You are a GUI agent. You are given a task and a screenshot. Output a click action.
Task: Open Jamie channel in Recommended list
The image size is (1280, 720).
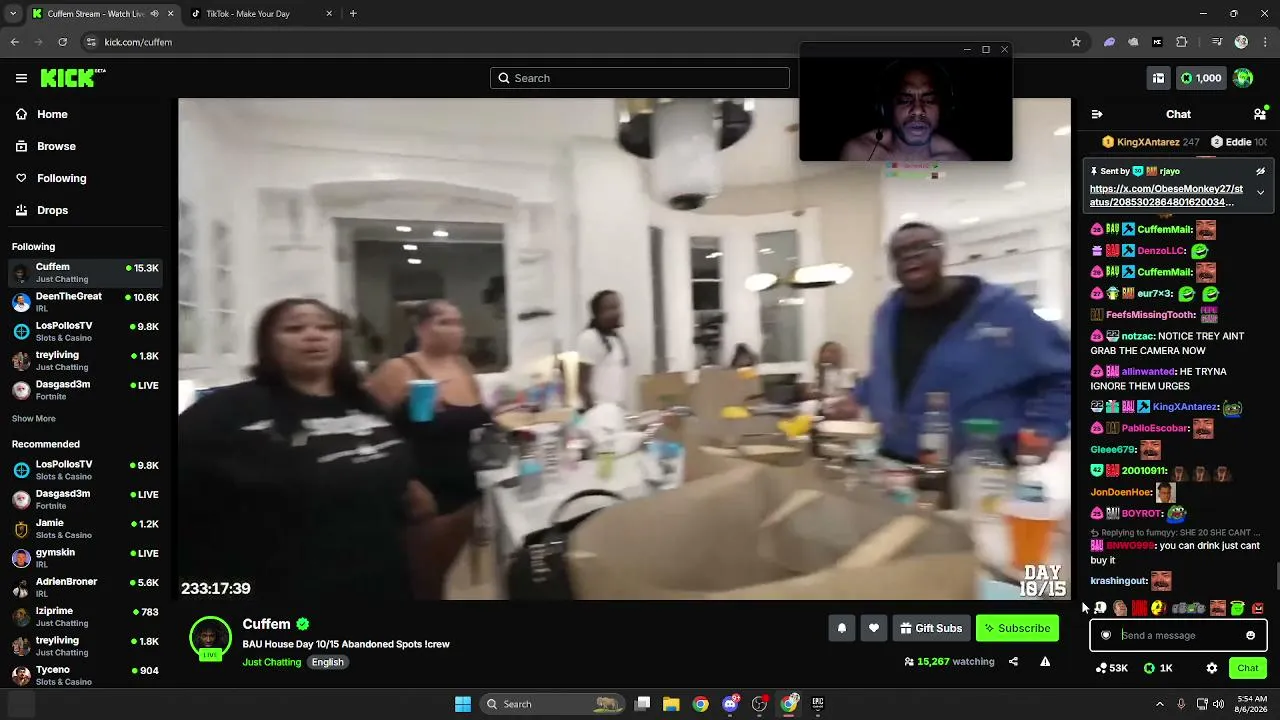coord(85,528)
